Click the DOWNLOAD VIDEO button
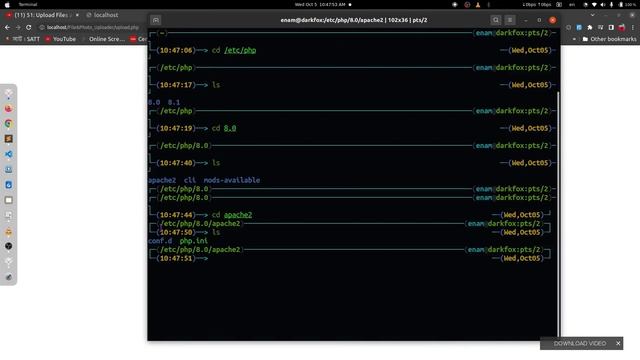This screenshot has height=360, width=640. pos(580,344)
